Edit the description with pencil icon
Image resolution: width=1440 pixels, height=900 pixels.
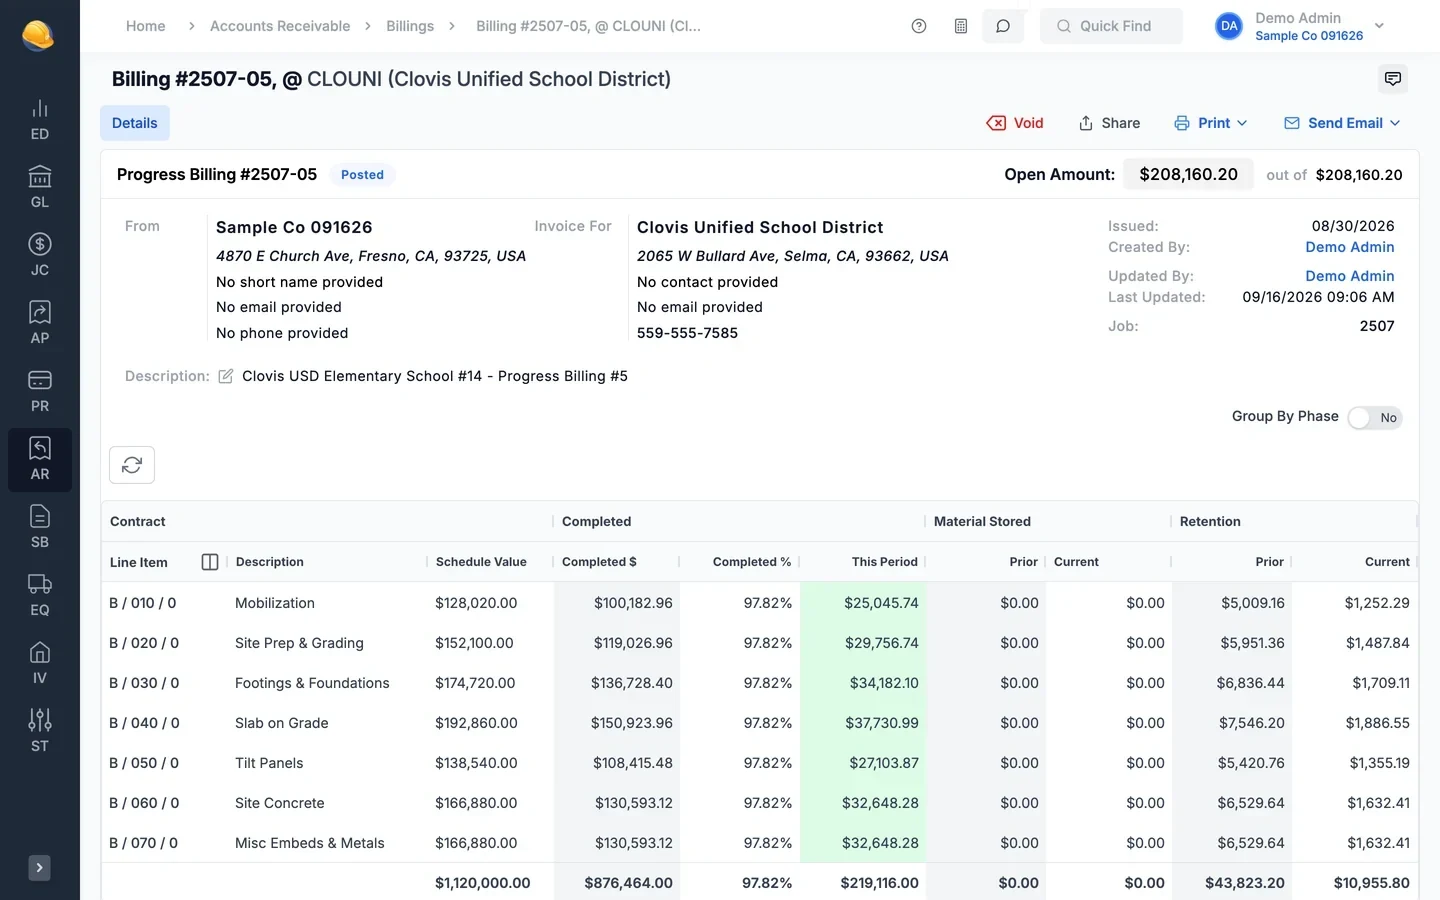(226, 376)
